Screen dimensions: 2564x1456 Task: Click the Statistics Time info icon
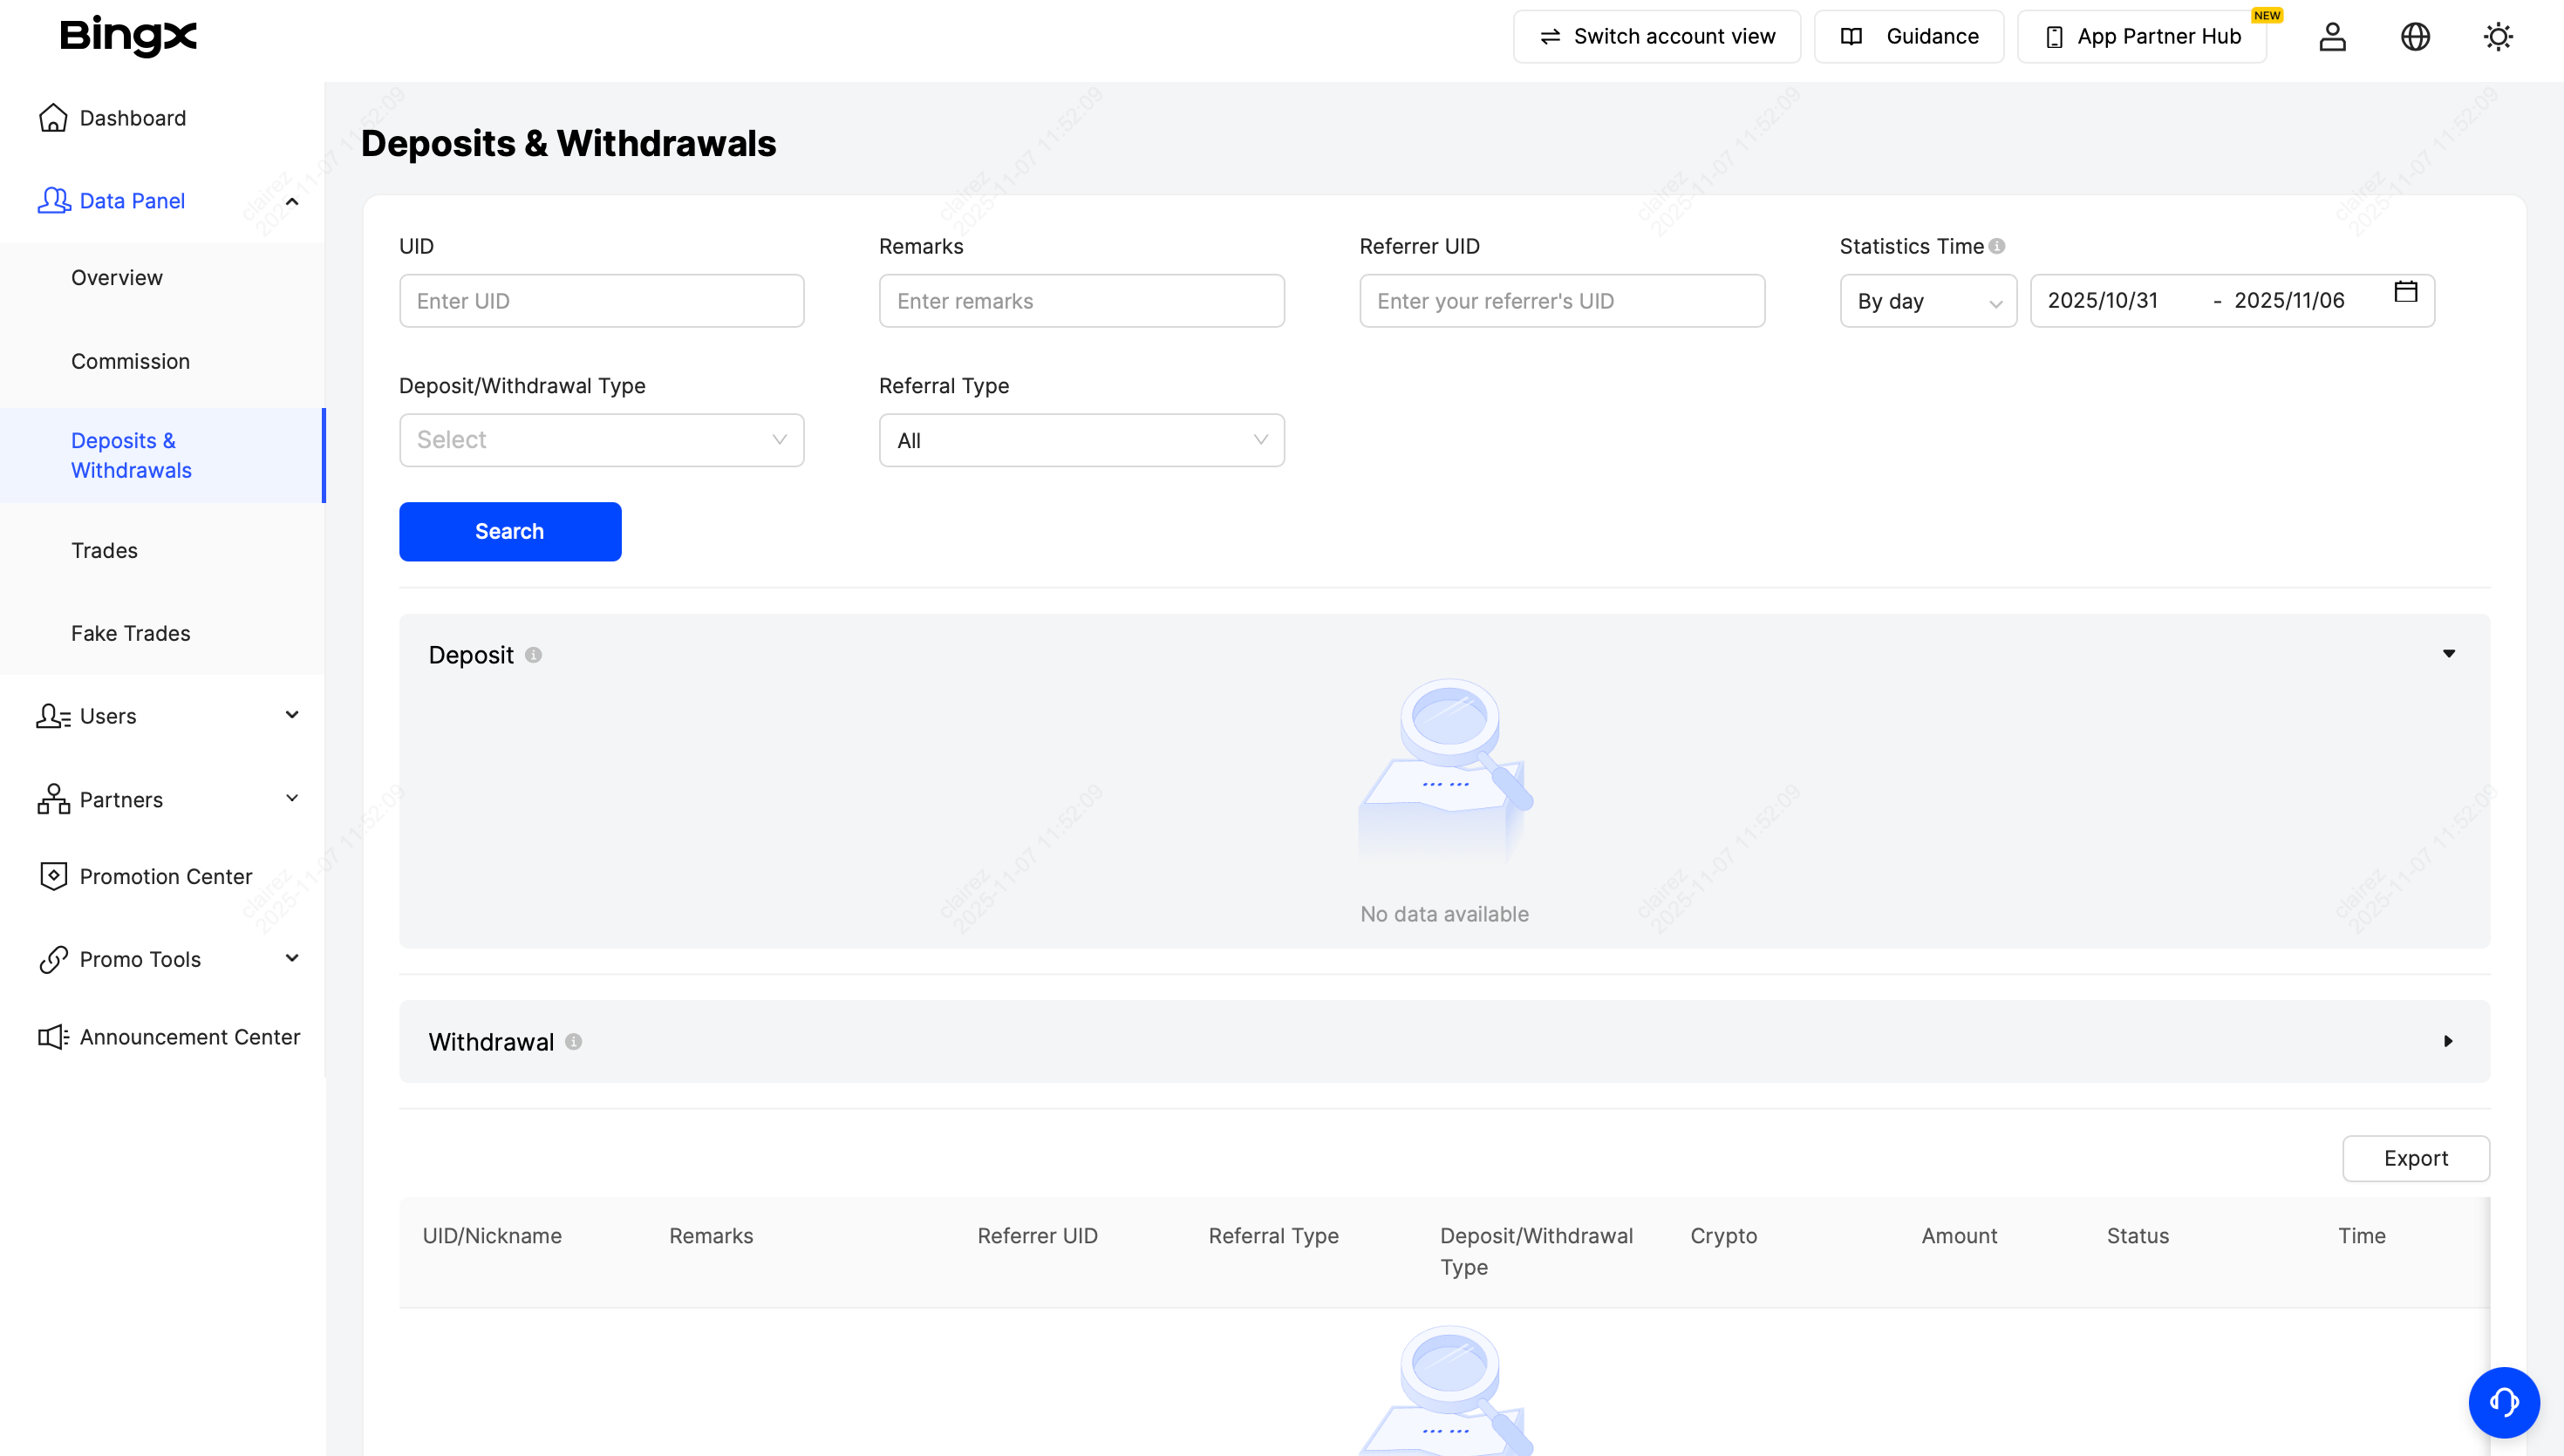(1997, 246)
